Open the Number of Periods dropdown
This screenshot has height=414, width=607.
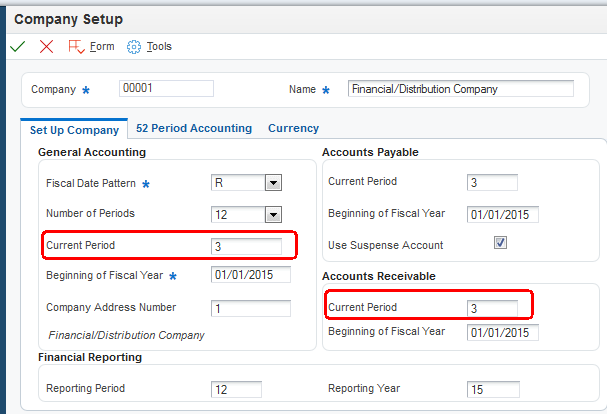(272, 214)
